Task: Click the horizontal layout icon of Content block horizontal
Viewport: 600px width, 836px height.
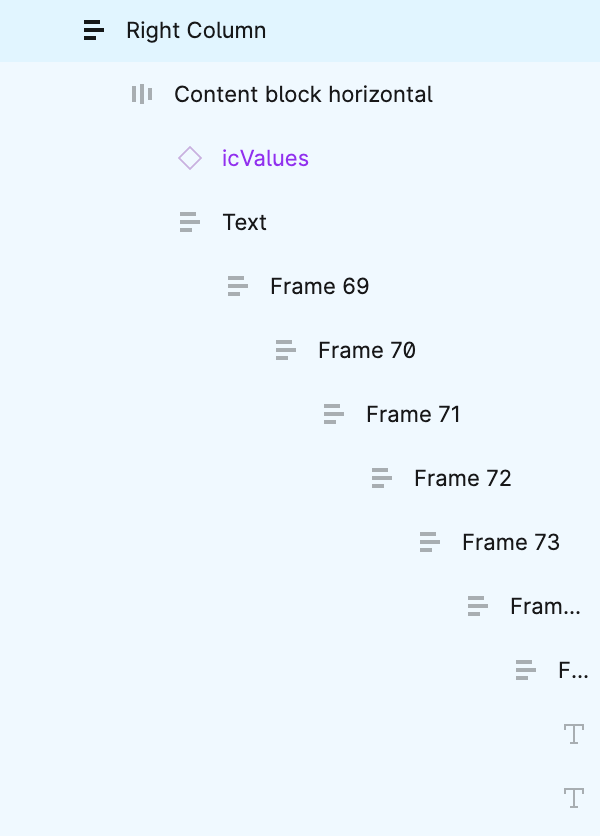Action: point(141,94)
